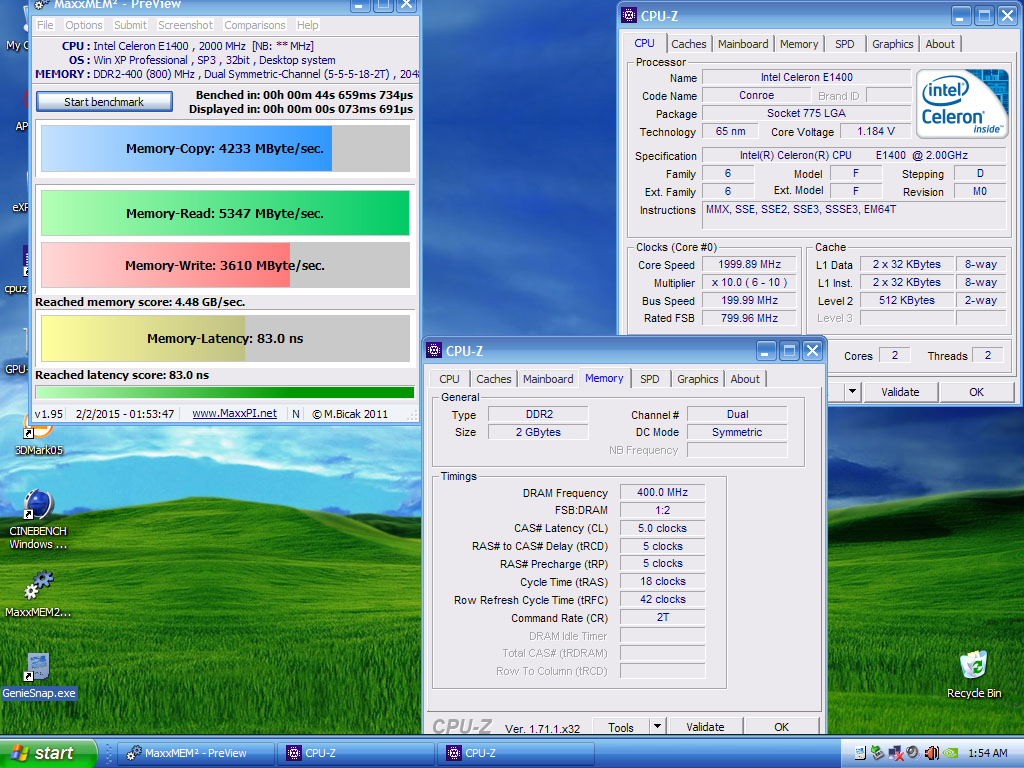The height and width of the screenshot is (768, 1024).
Task: Switch to Caches tab in CPU-Z CPU window
Action: coord(688,44)
